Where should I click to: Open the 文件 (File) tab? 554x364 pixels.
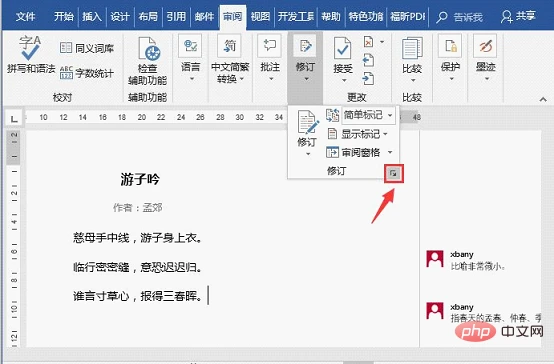point(25,16)
